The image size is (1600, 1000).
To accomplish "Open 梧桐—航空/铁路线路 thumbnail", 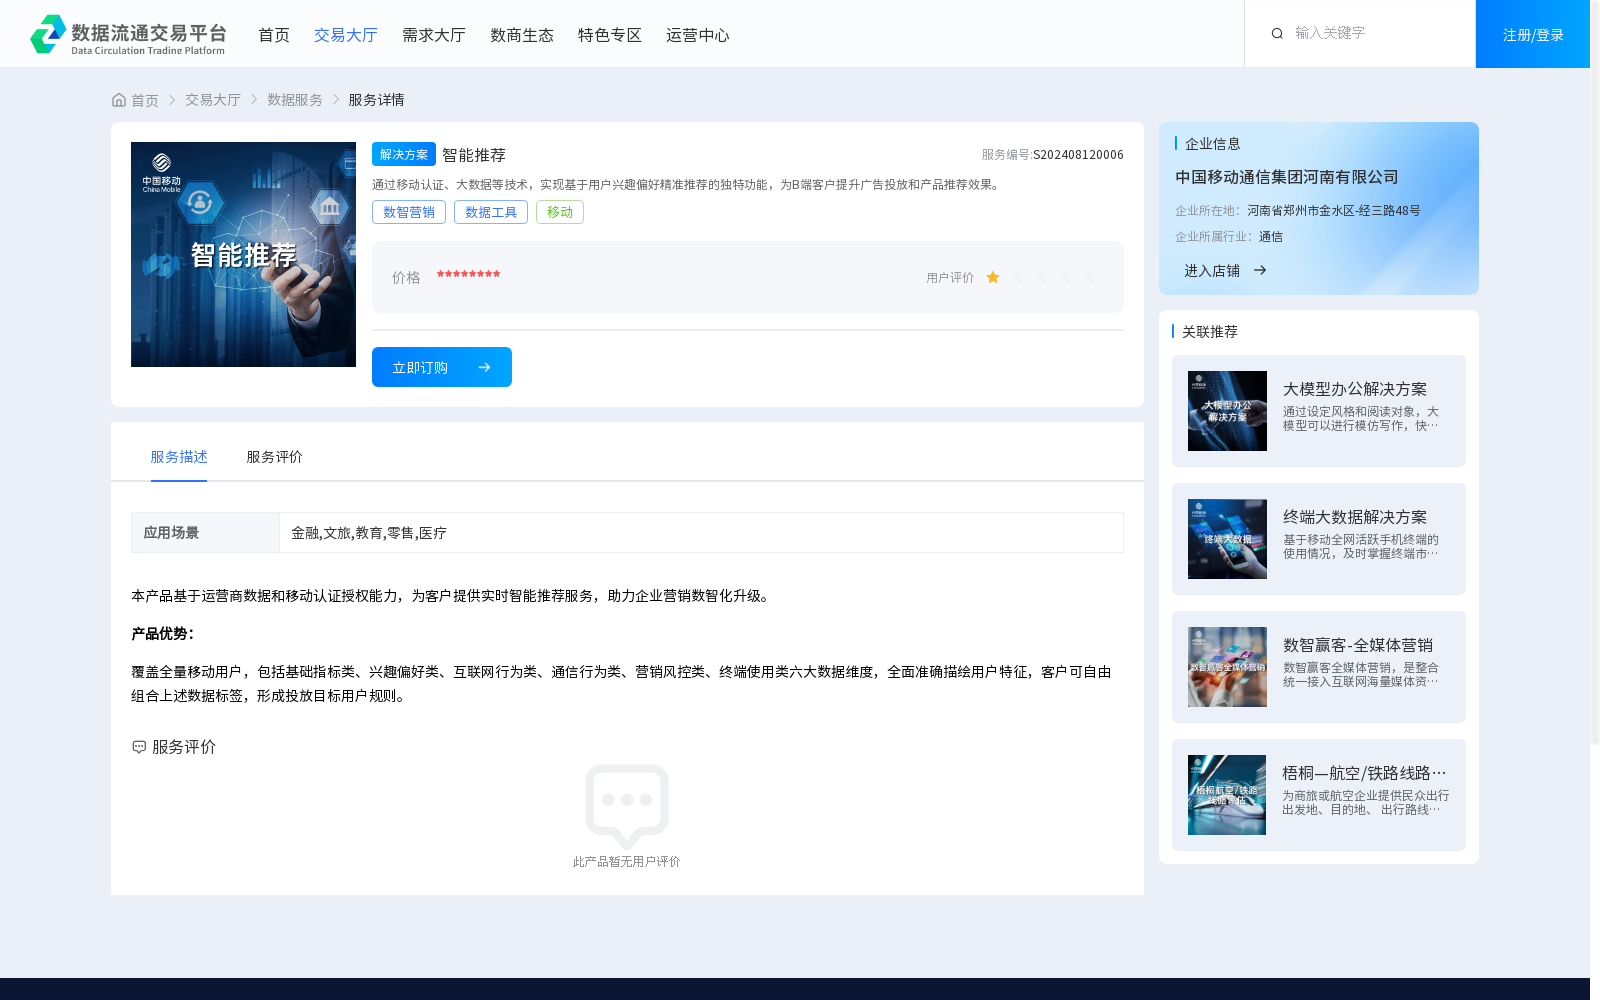I will click(x=1227, y=795).
